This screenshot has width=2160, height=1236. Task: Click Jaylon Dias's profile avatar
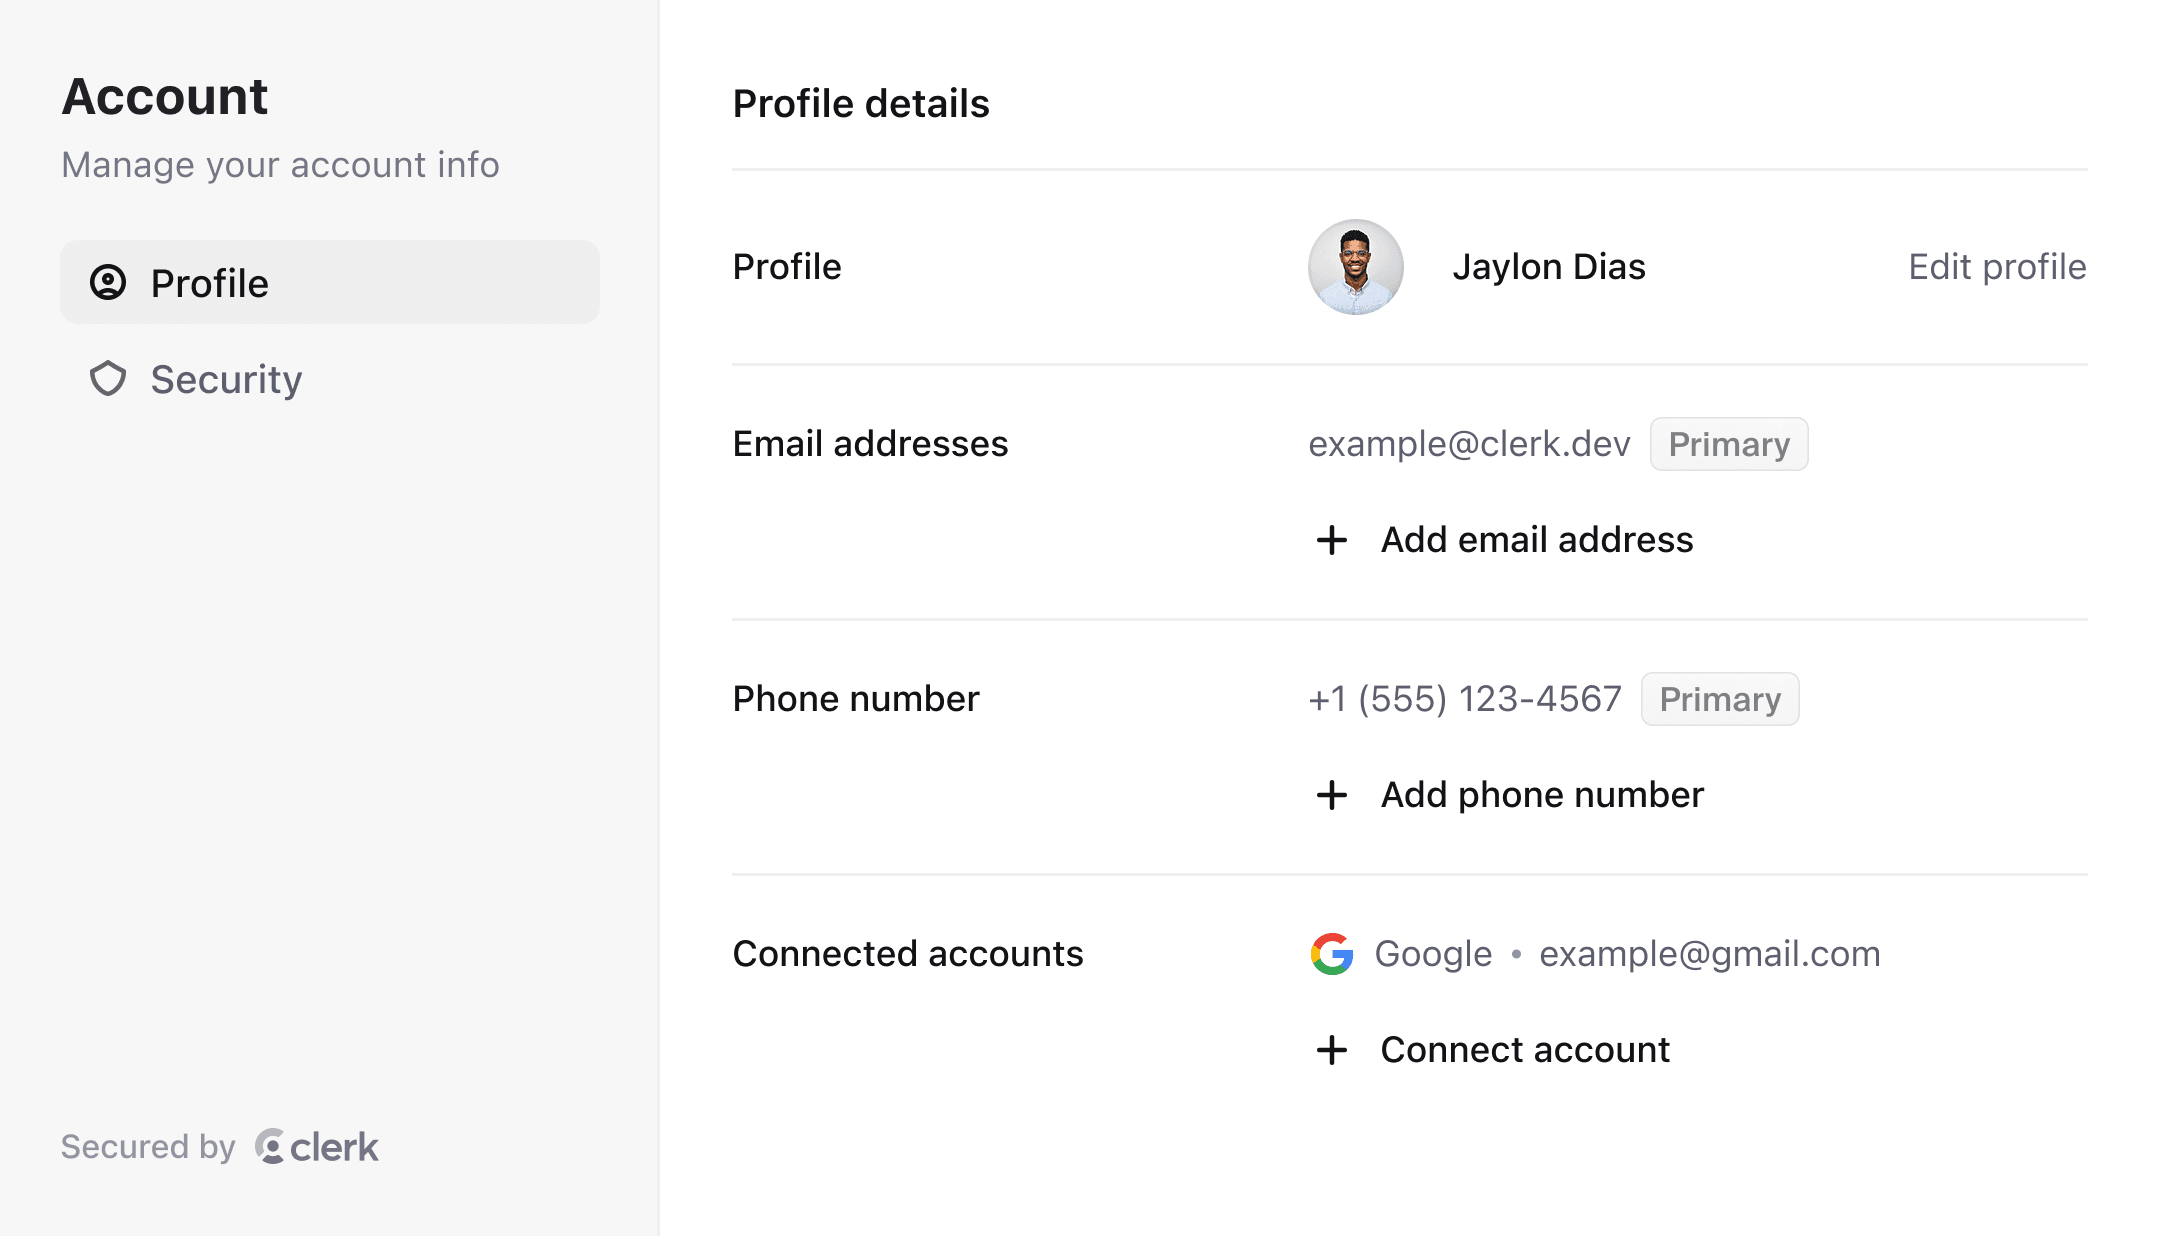[1355, 266]
